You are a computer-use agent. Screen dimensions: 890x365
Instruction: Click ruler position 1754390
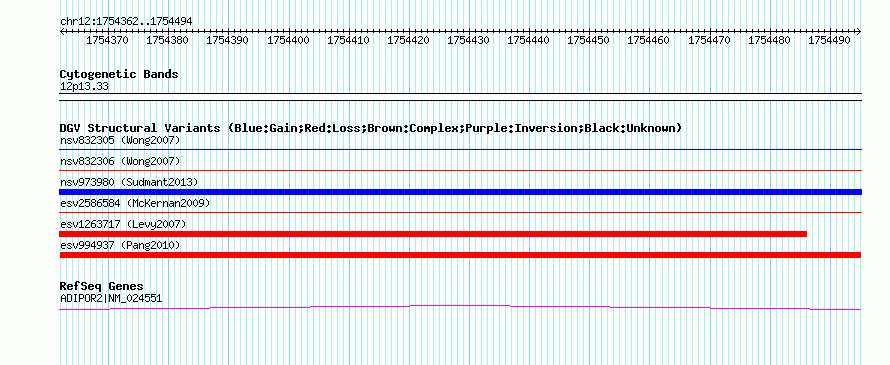[x=228, y=41]
